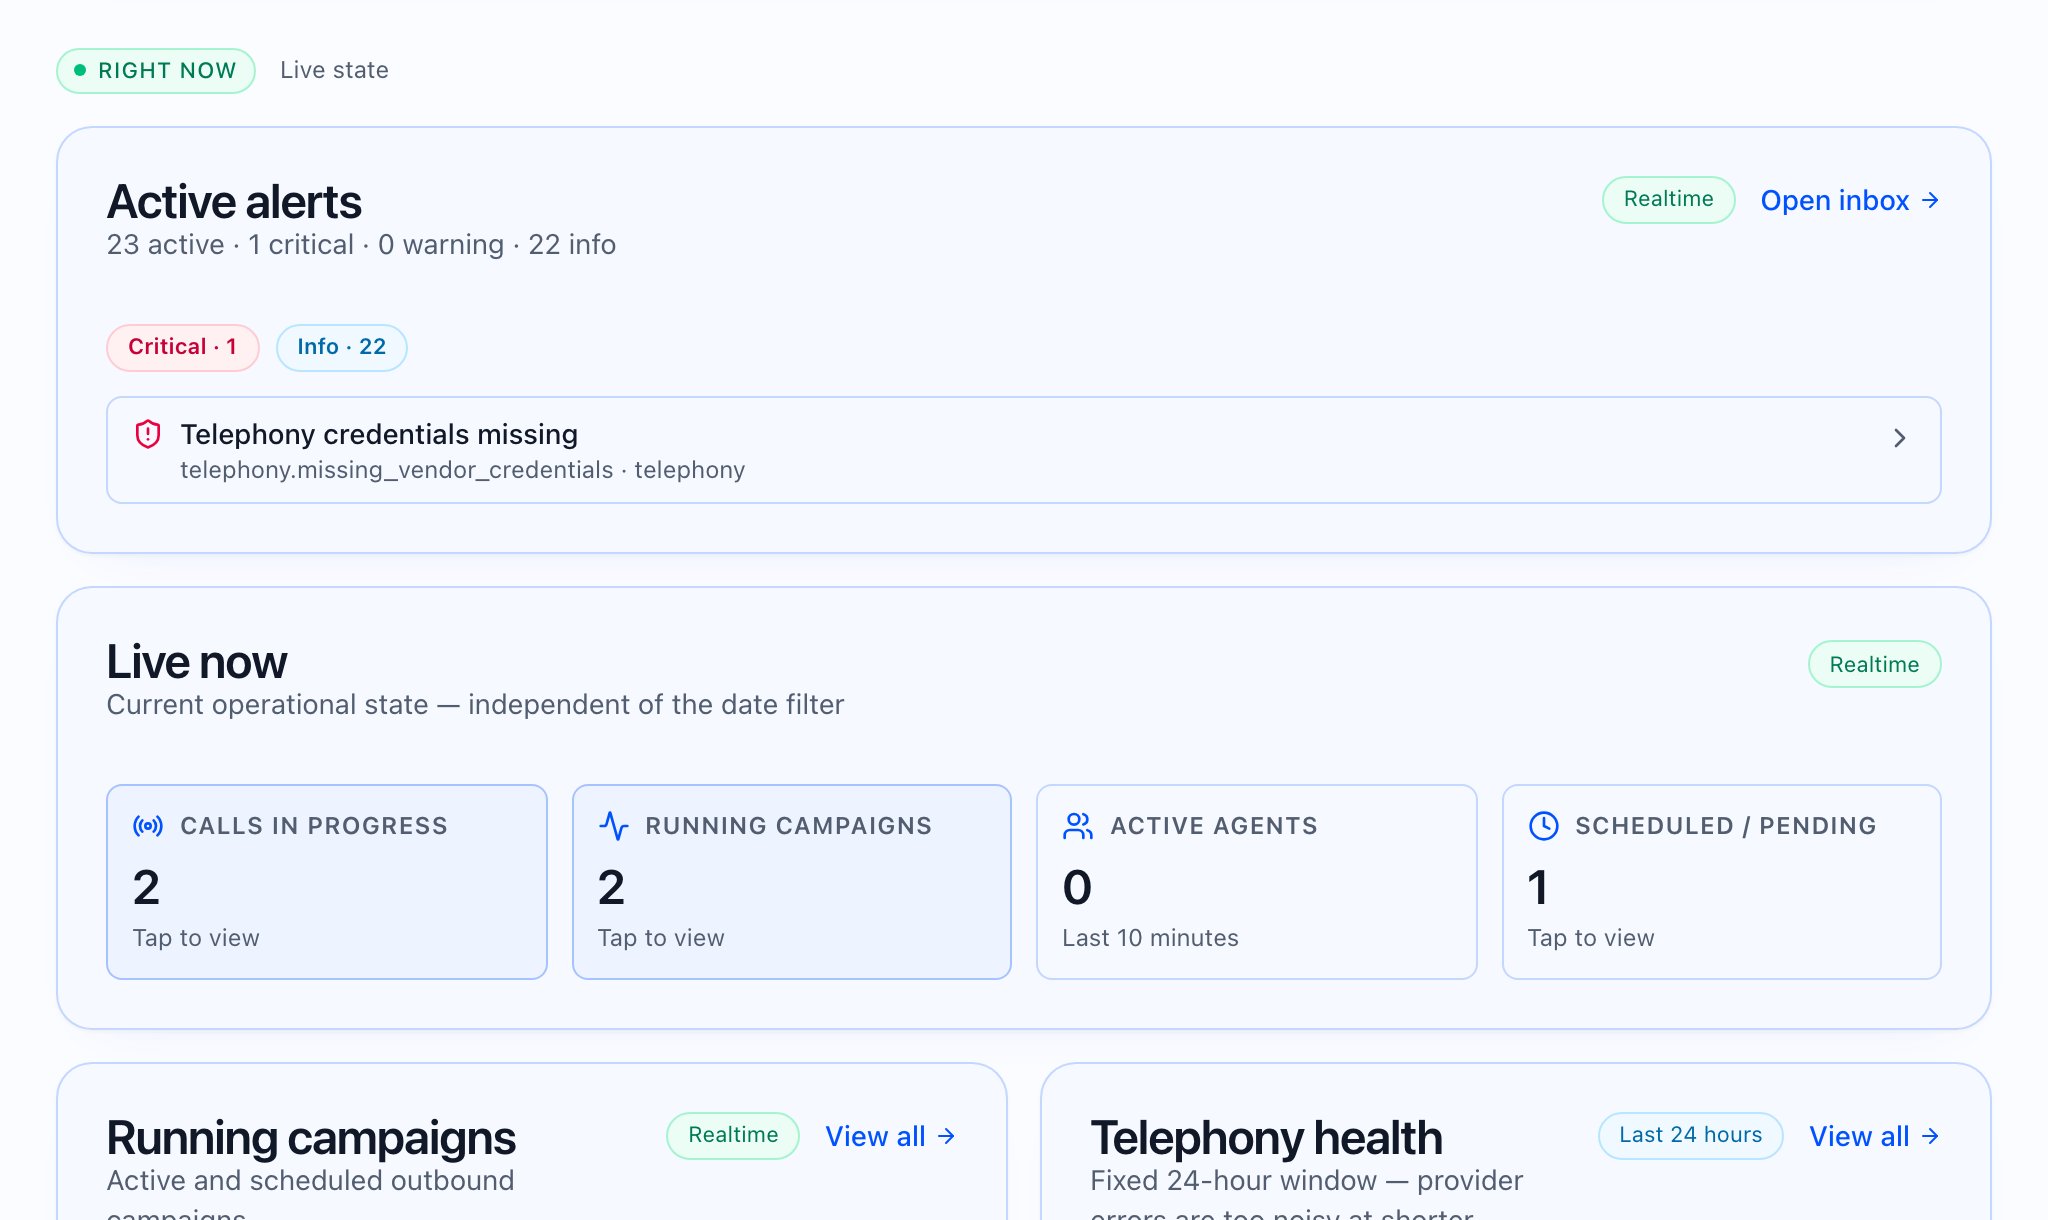Click the arrow beside Telephony health View all
Screen dimensions: 2048x1220
[x=1931, y=1136]
